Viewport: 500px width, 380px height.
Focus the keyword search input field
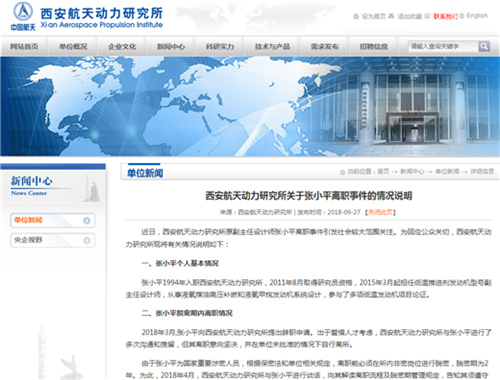(x=443, y=46)
